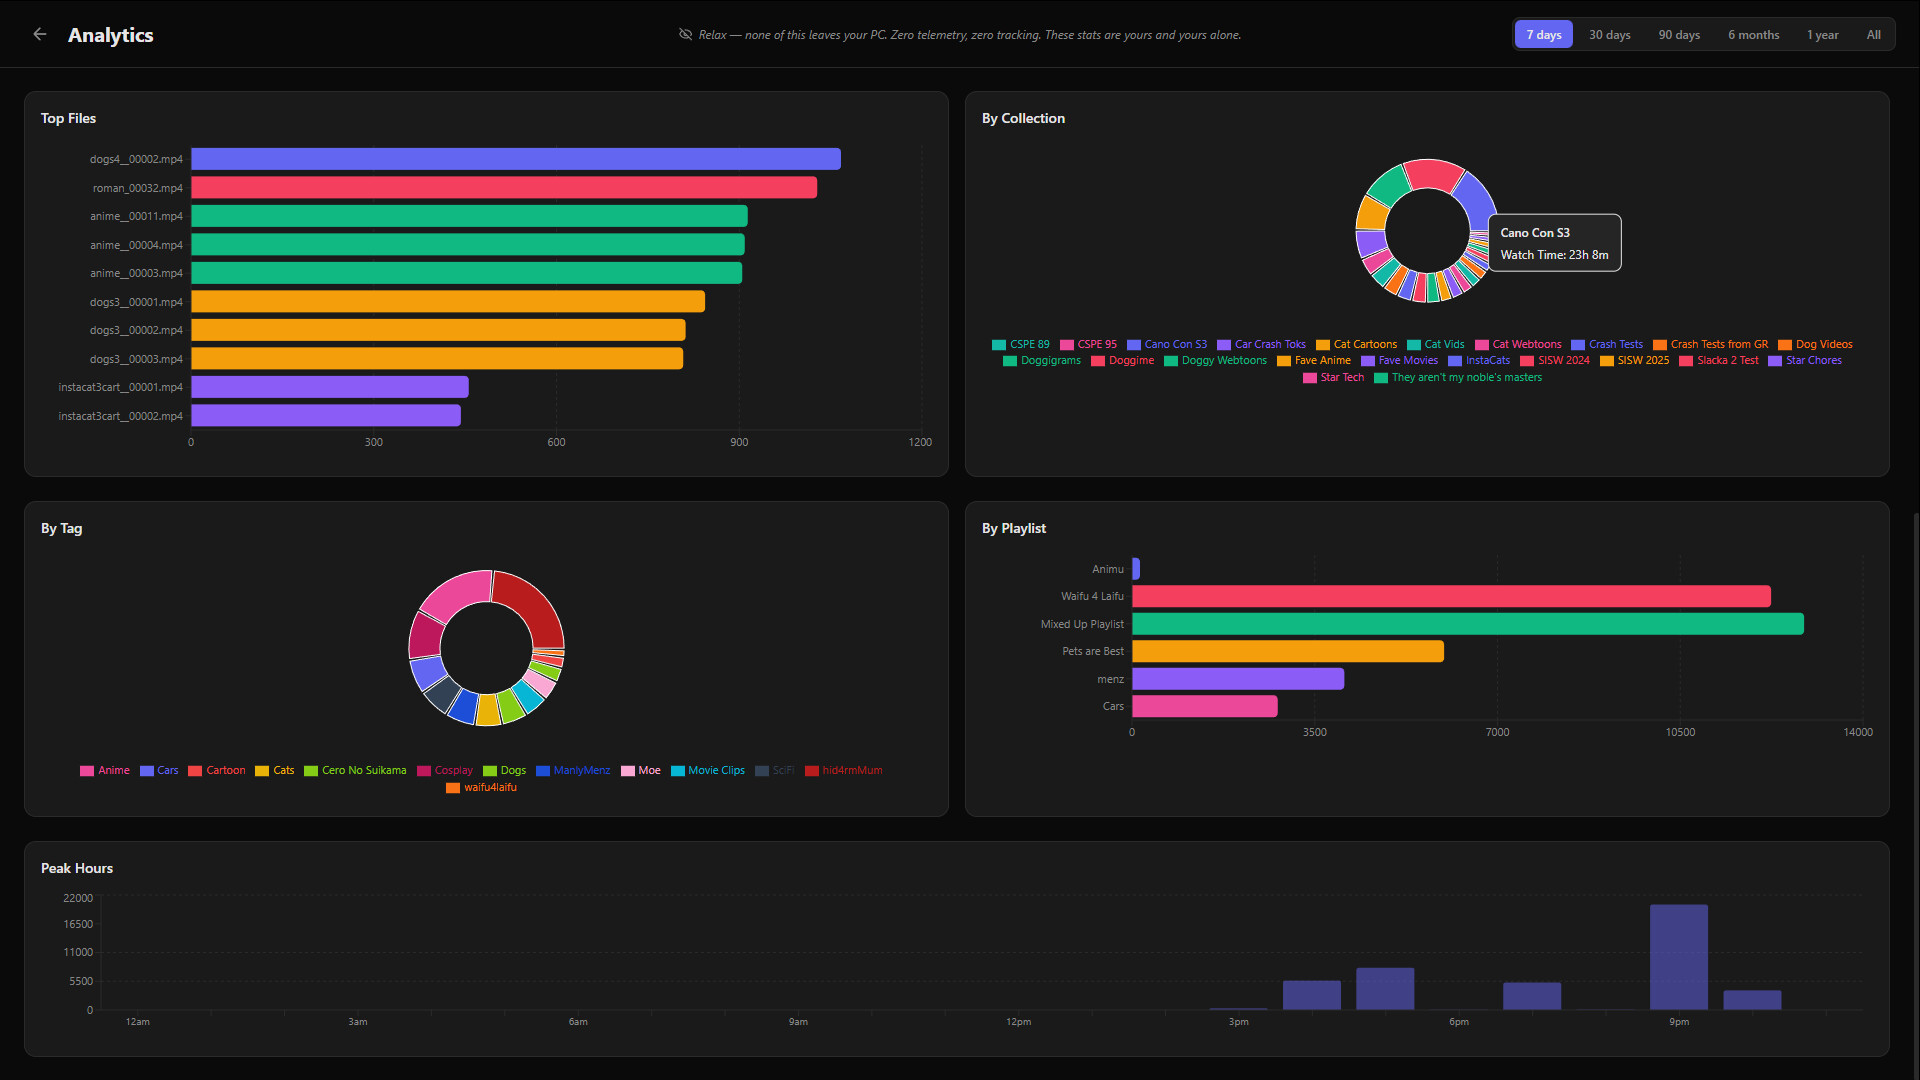Click the dogs4_00002.mp4 bar
Viewport: 1920px width, 1080px height.
(x=515, y=159)
